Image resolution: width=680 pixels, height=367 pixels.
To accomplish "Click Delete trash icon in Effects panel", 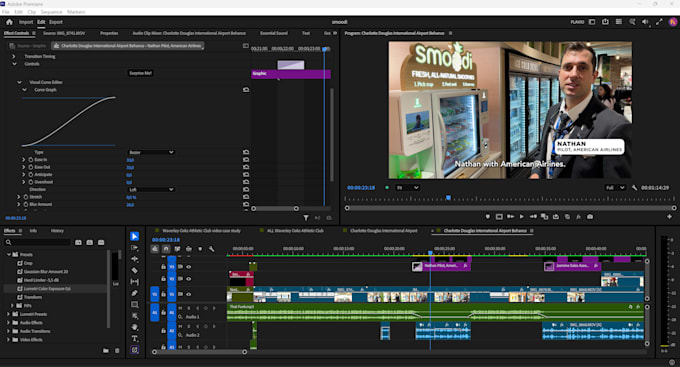I will click(117, 351).
